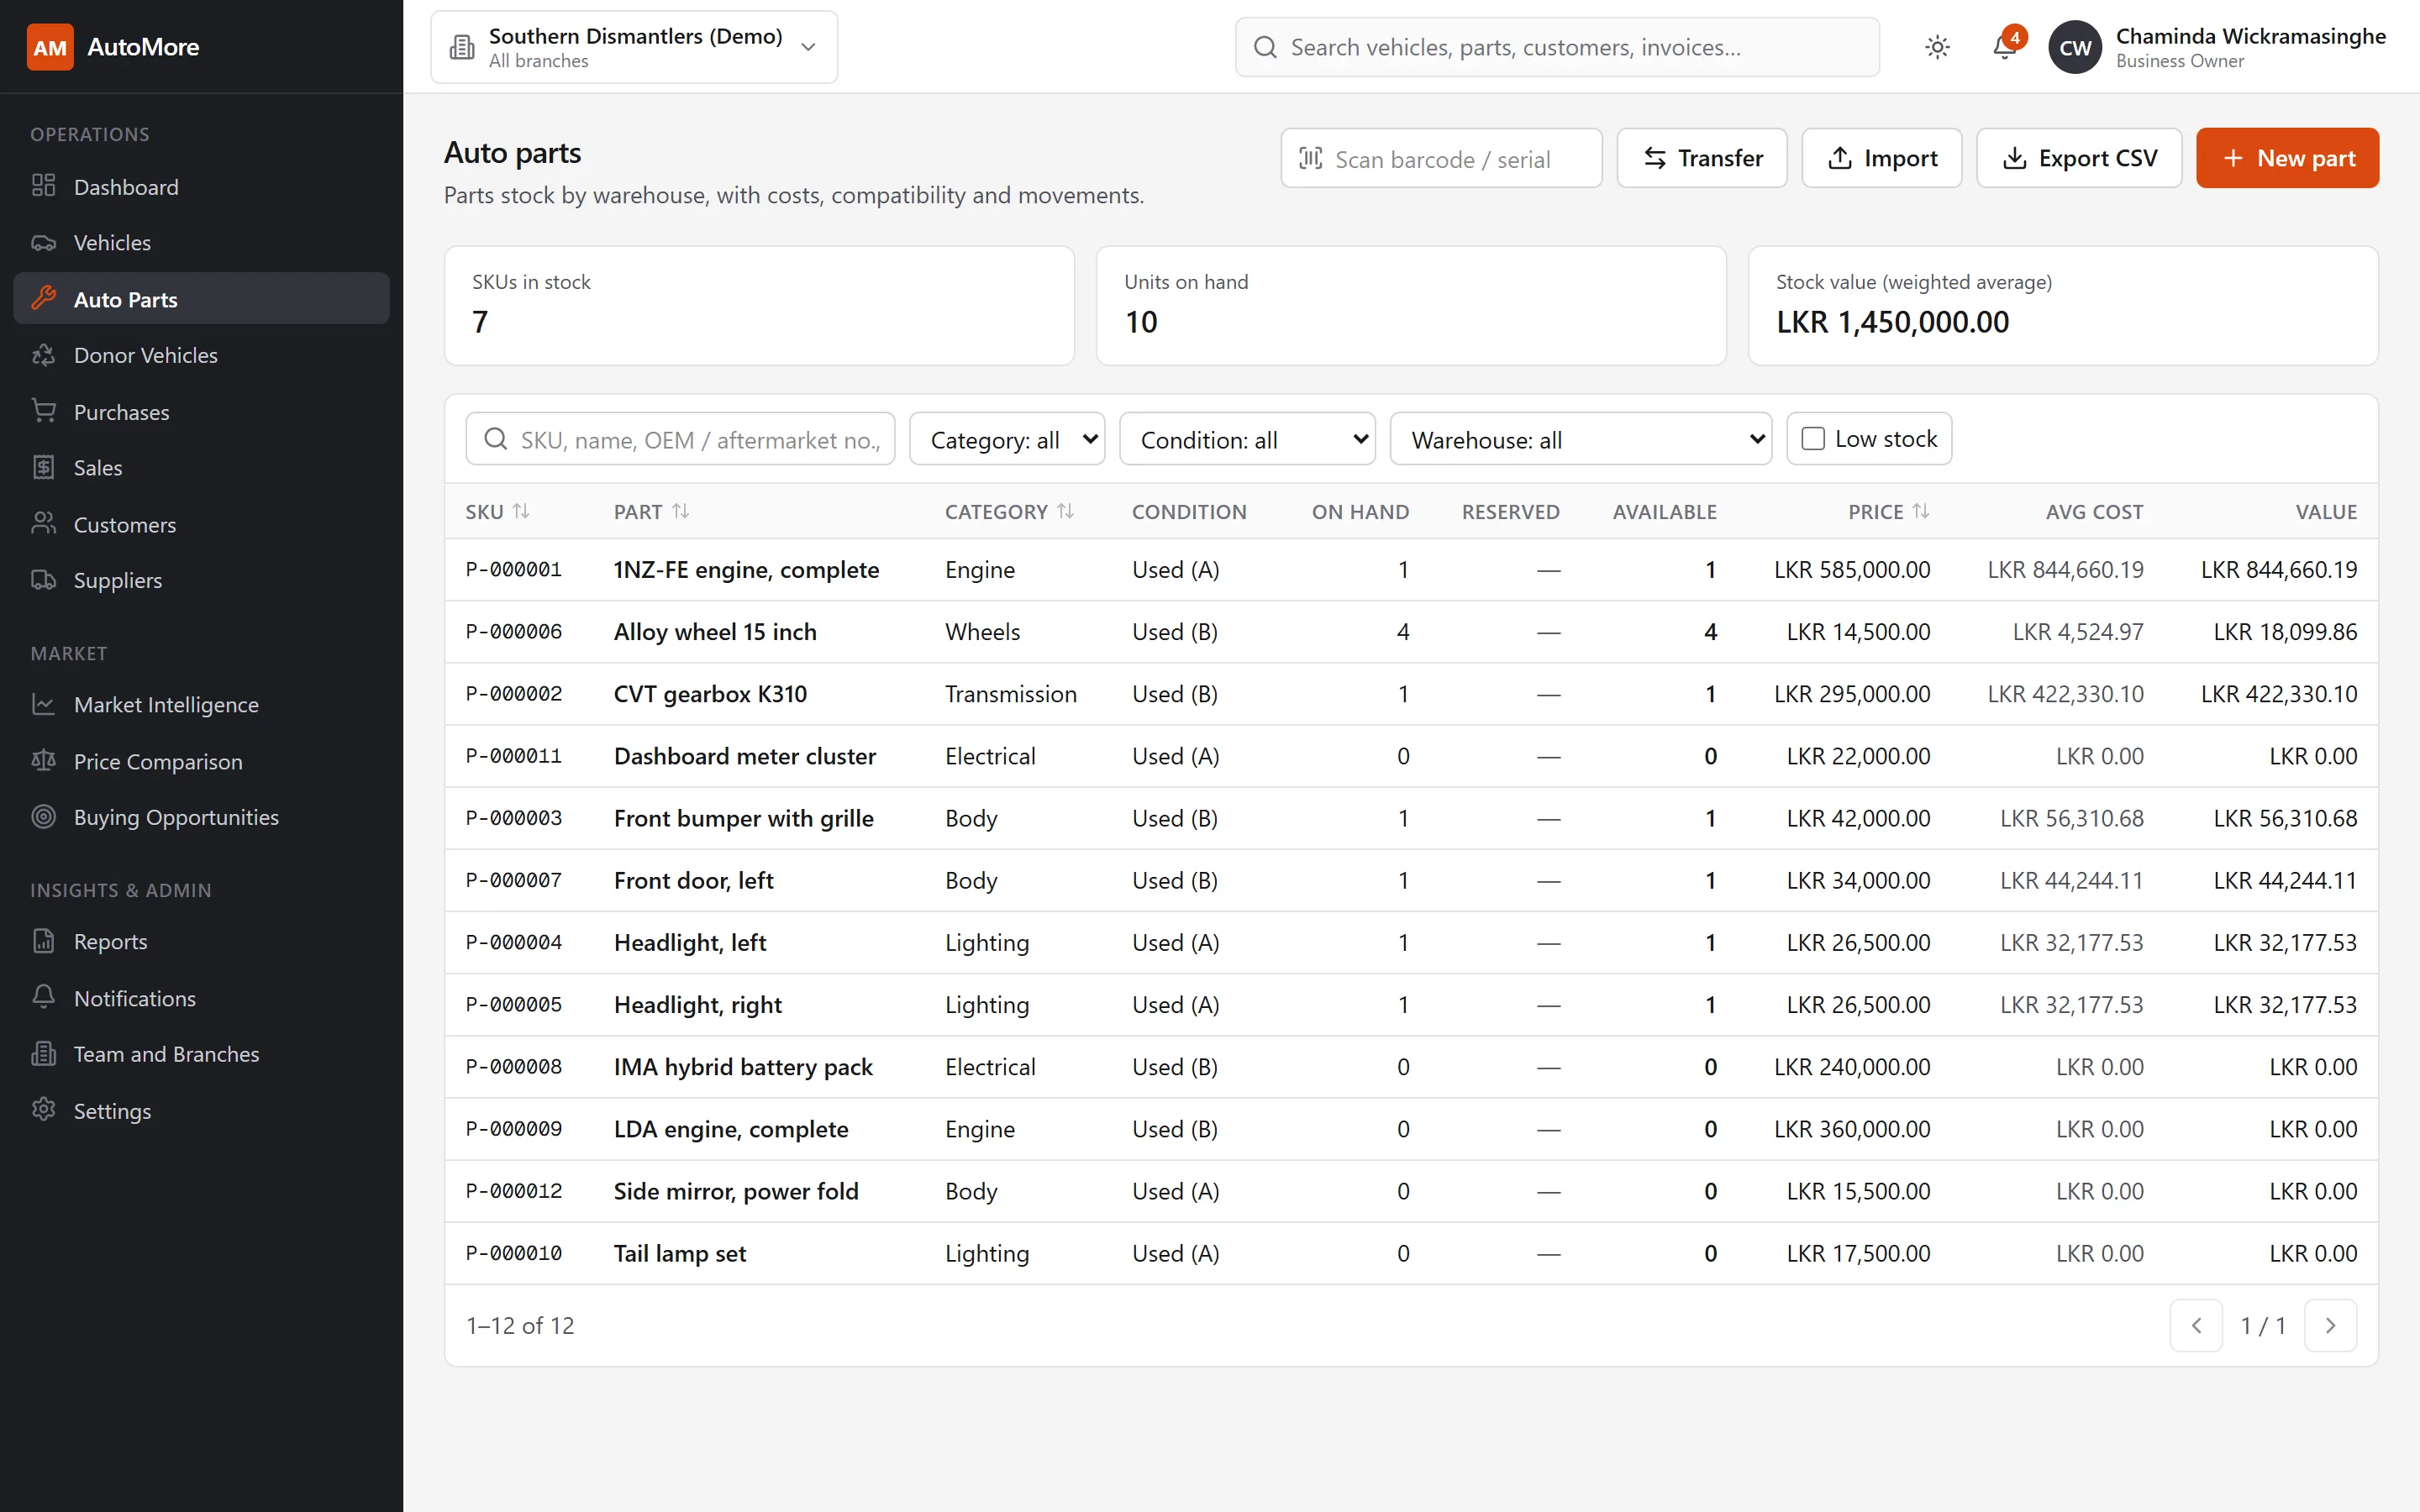
Task: Sort the table by SKU arrows
Action: (521, 511)
